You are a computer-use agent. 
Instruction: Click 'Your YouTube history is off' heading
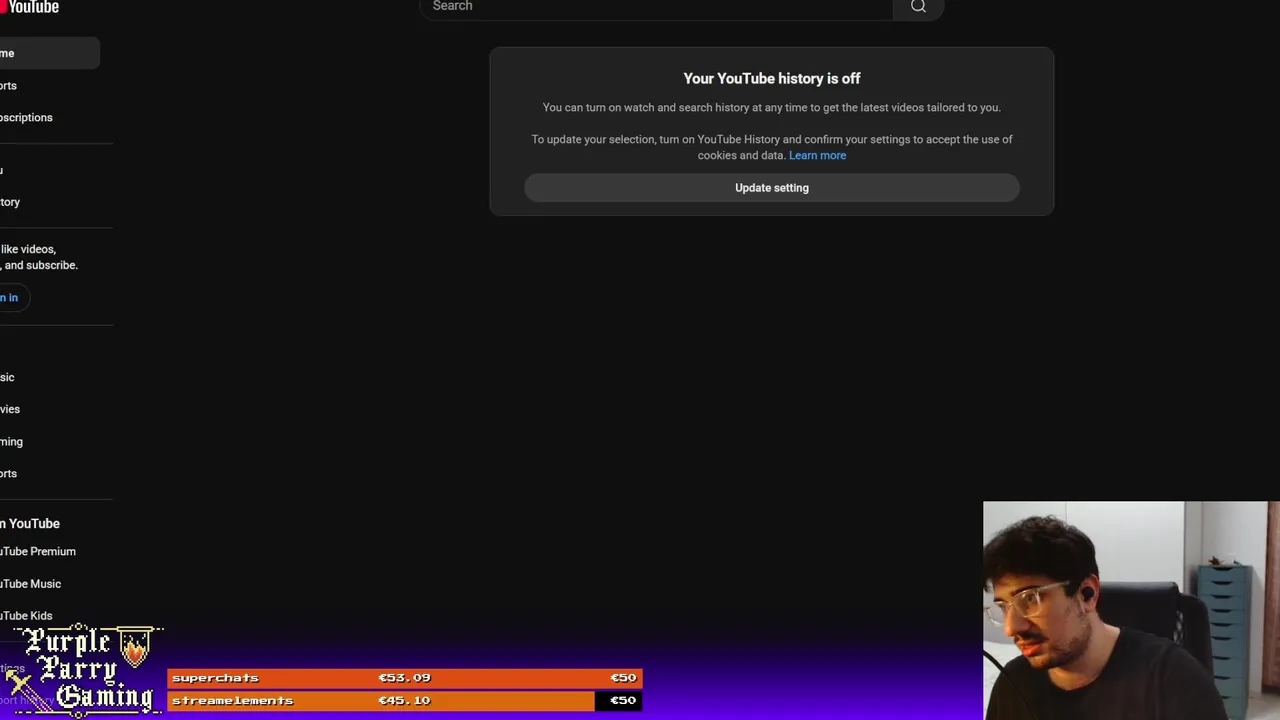(x=772, y=78)
